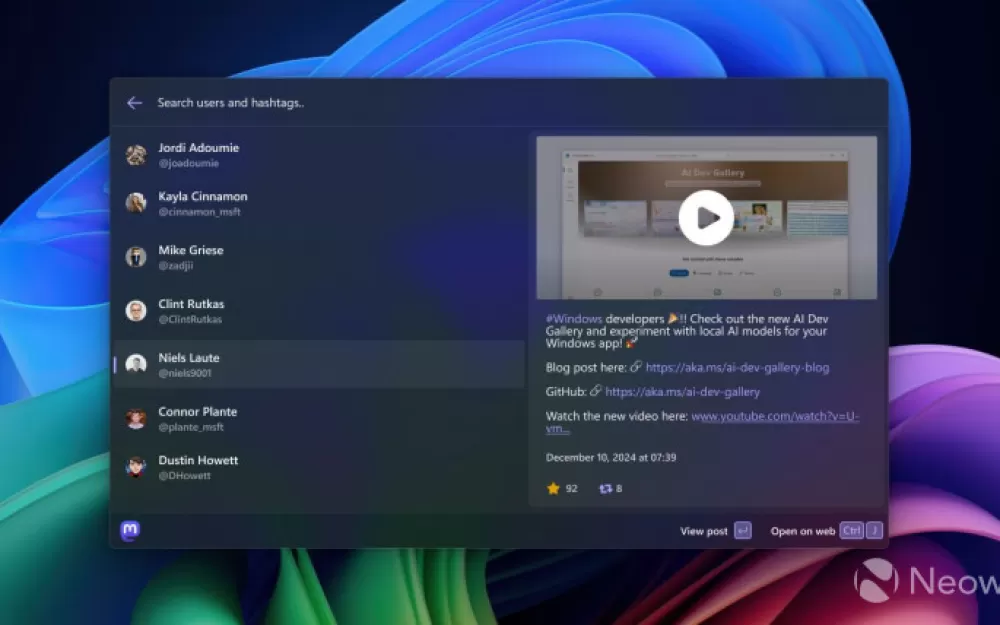The image size is (1000, 625).
Task: Choose user Niels Laute by name
Action: (189, 358)
